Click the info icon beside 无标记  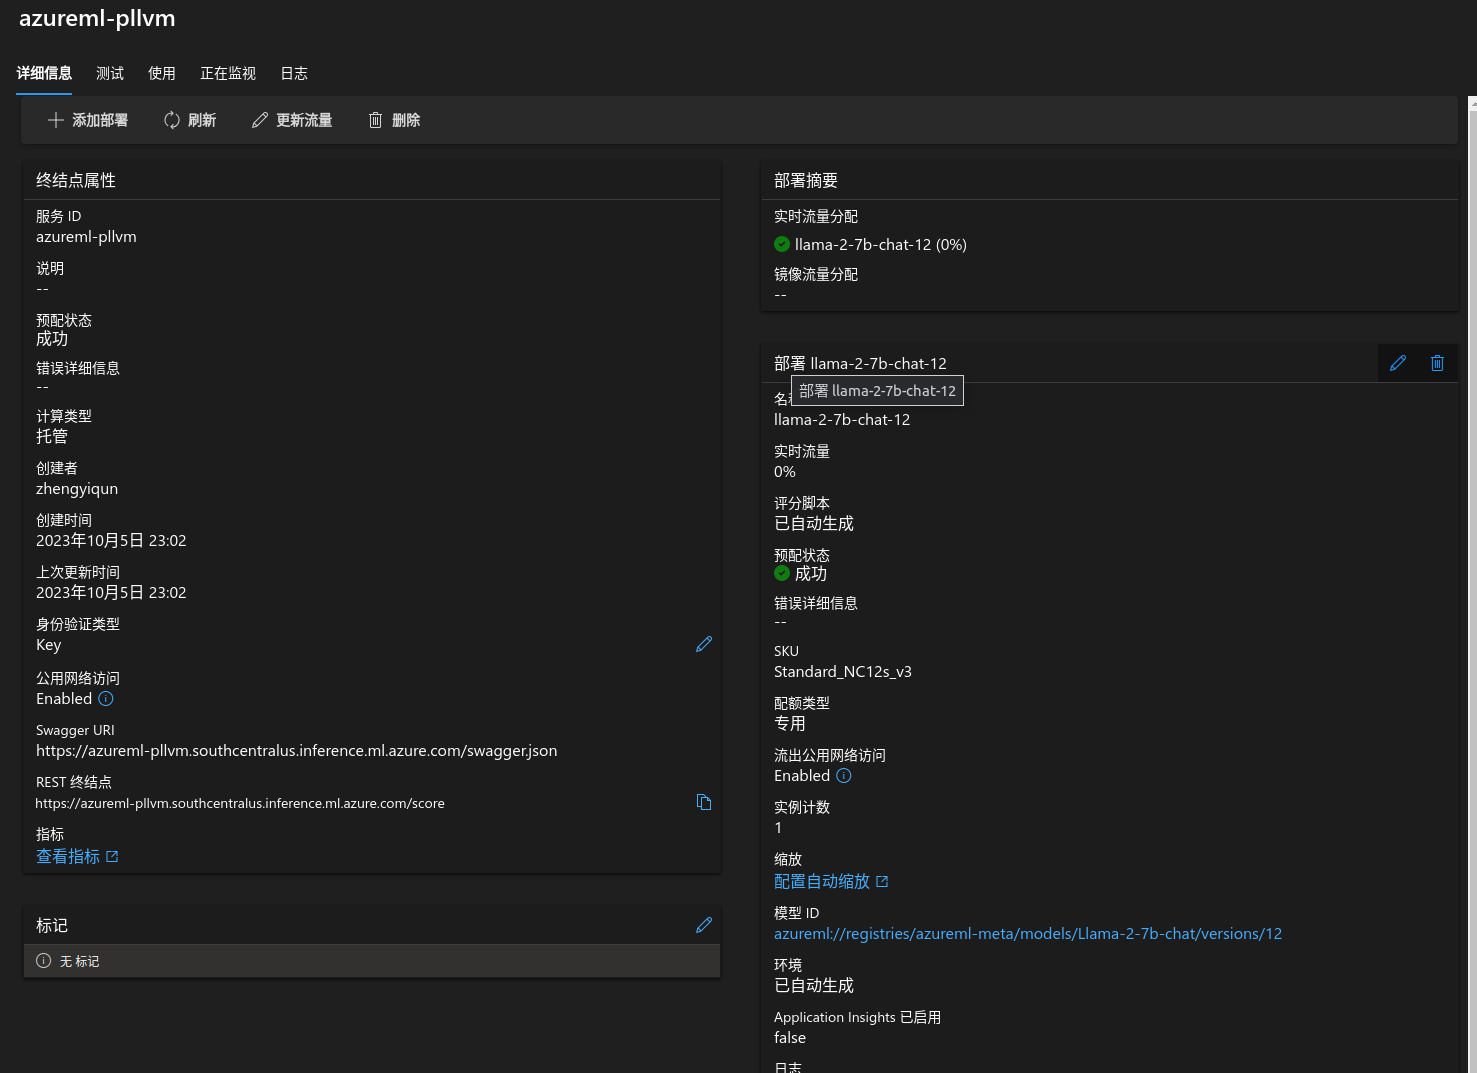pos(44,961)
